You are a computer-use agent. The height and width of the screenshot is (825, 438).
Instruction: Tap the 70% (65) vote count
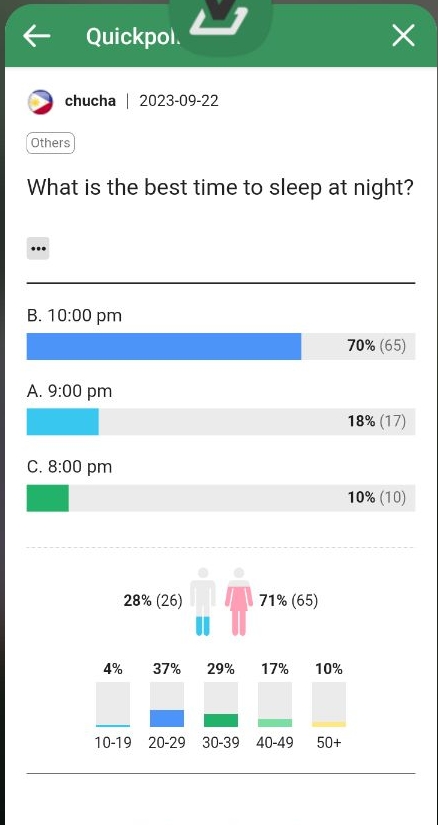pos(377,346)
